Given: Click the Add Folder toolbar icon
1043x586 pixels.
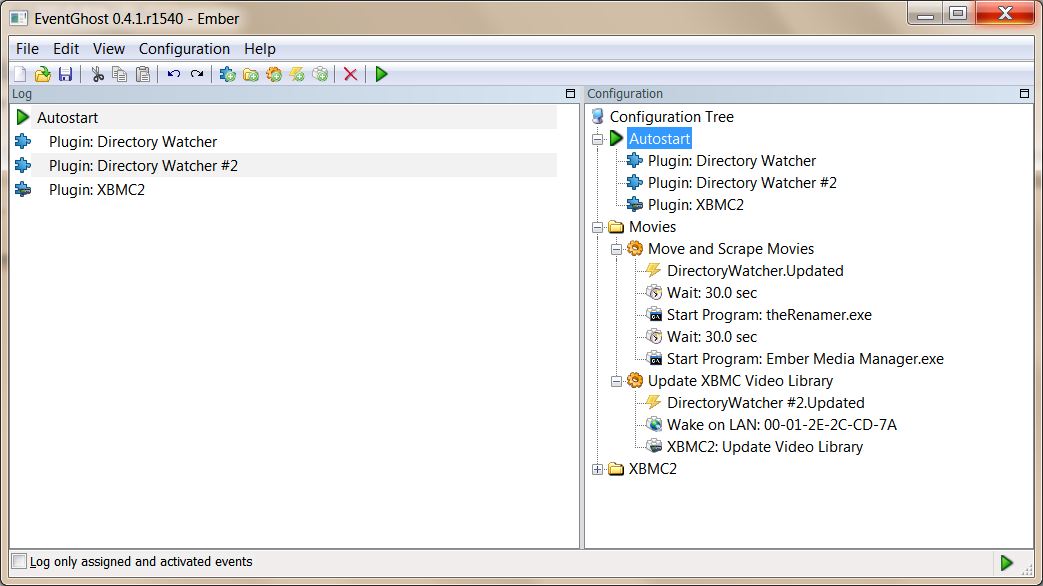Looking at the screenshot, I should (251, 74).
